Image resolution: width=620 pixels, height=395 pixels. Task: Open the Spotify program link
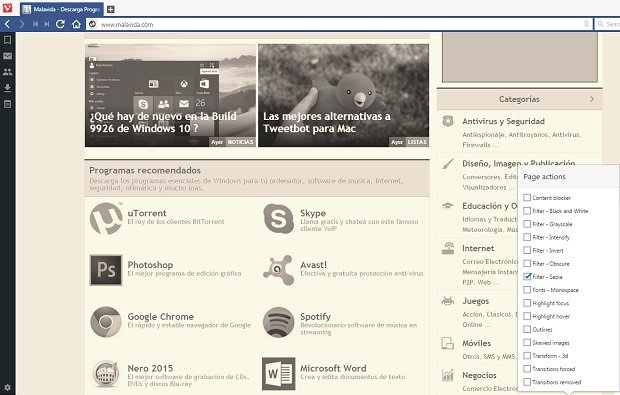tap(315, 317)
